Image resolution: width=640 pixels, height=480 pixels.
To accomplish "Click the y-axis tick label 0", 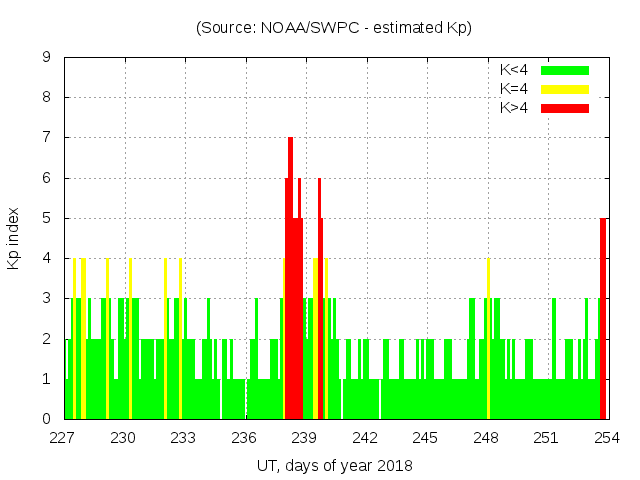I will [47, 419].
